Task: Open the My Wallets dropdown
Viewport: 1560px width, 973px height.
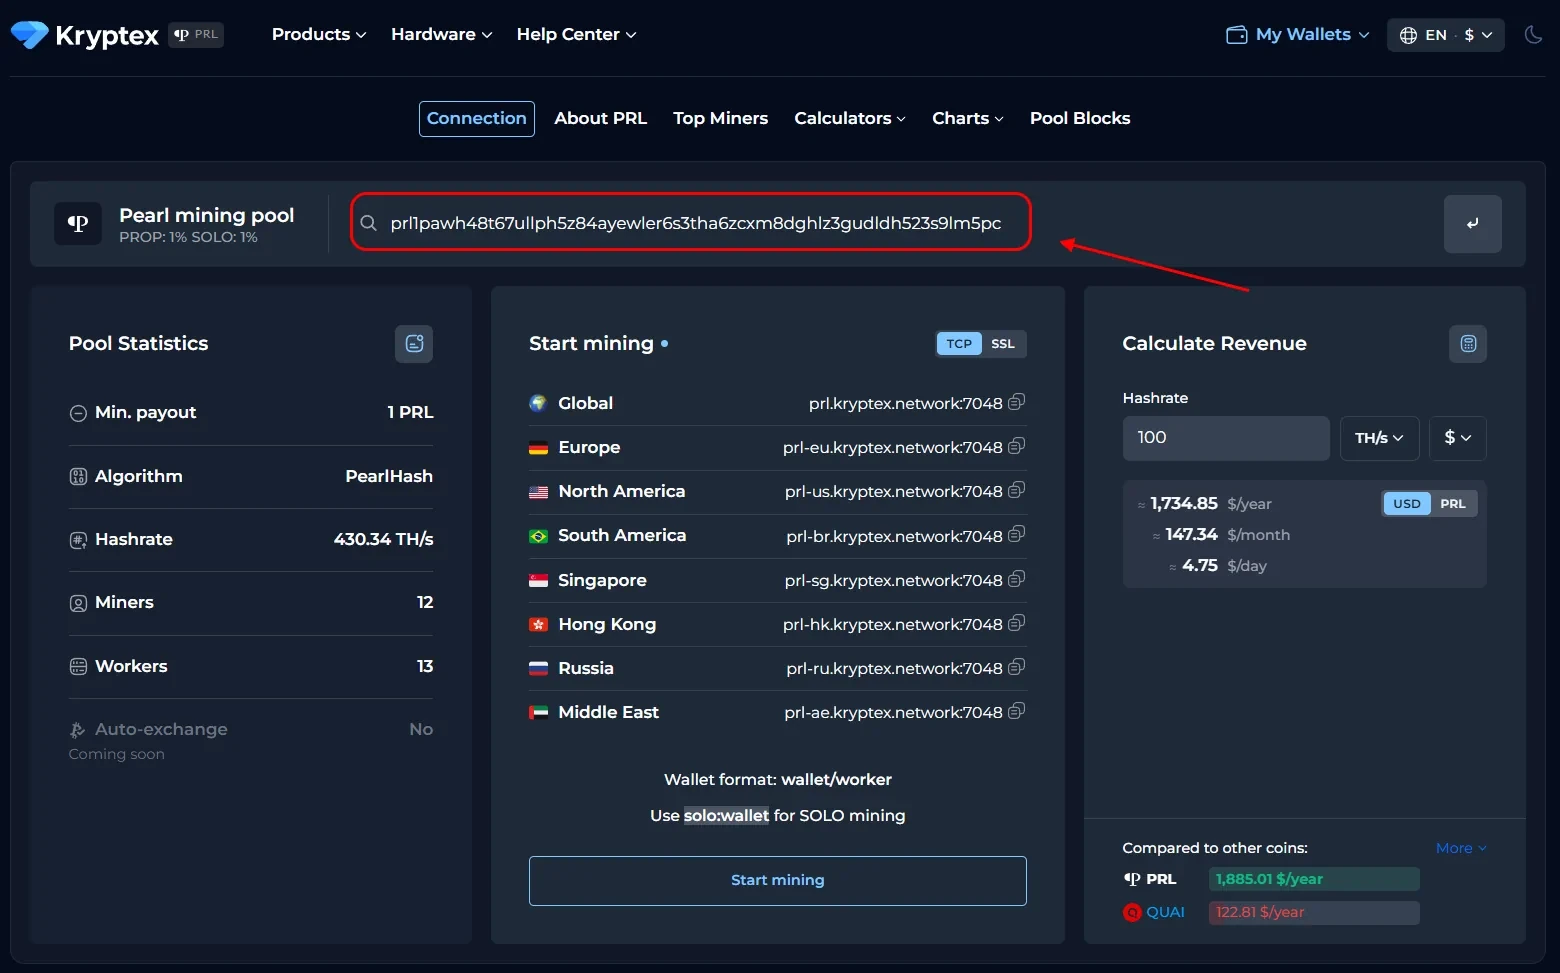Action: pos(1298,35)
